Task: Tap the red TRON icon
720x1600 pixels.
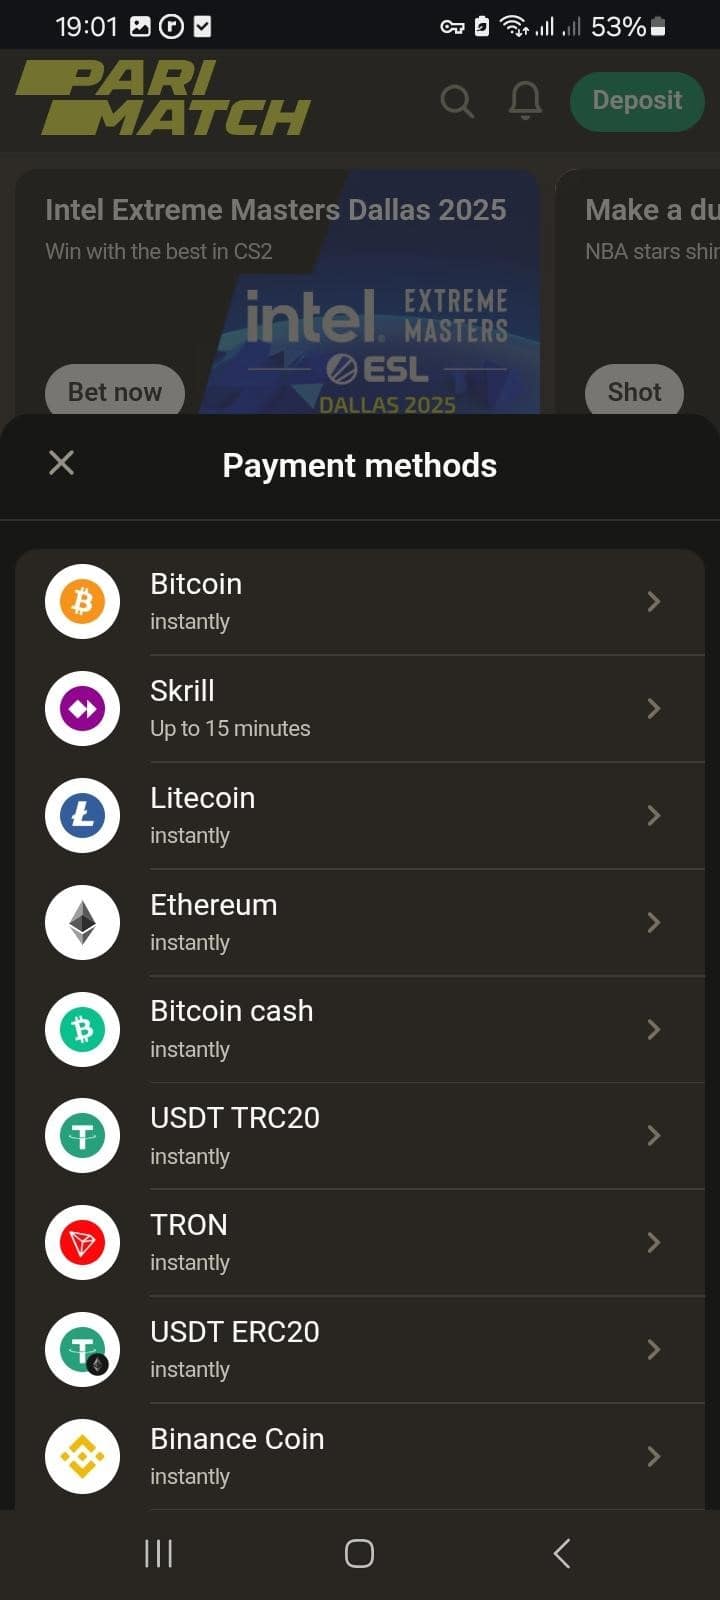Action: point(82,1243)
